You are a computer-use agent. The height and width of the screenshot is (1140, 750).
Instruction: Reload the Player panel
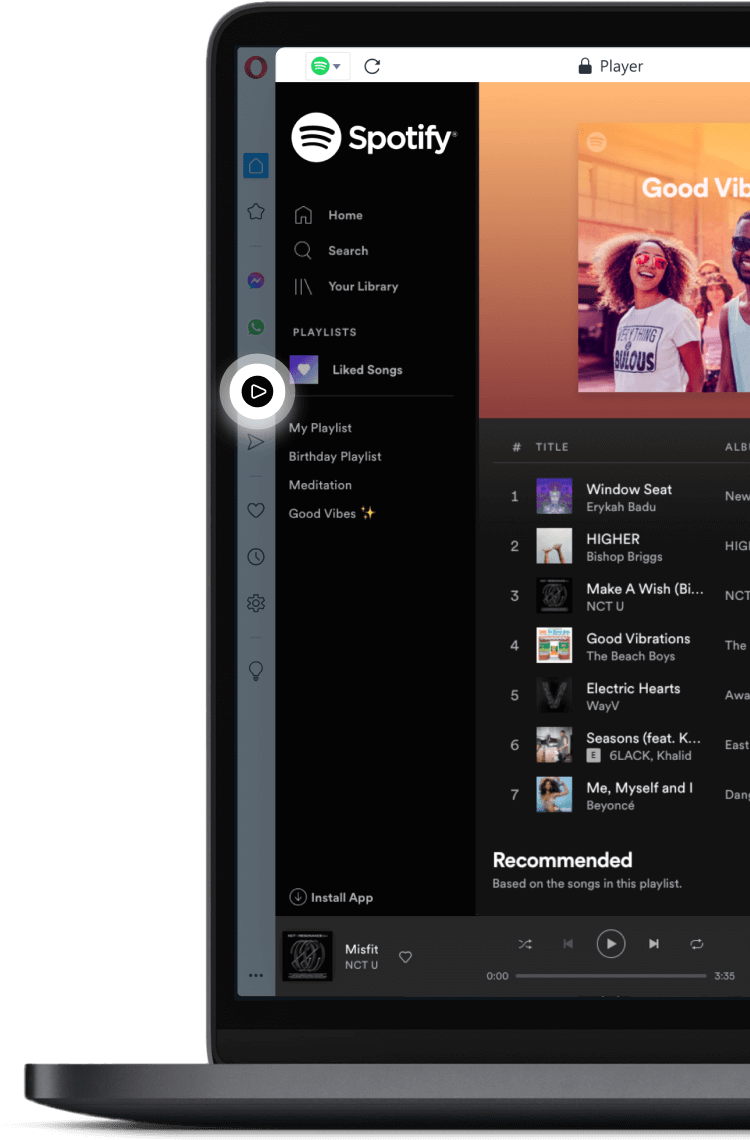click(x=372, y=67)
